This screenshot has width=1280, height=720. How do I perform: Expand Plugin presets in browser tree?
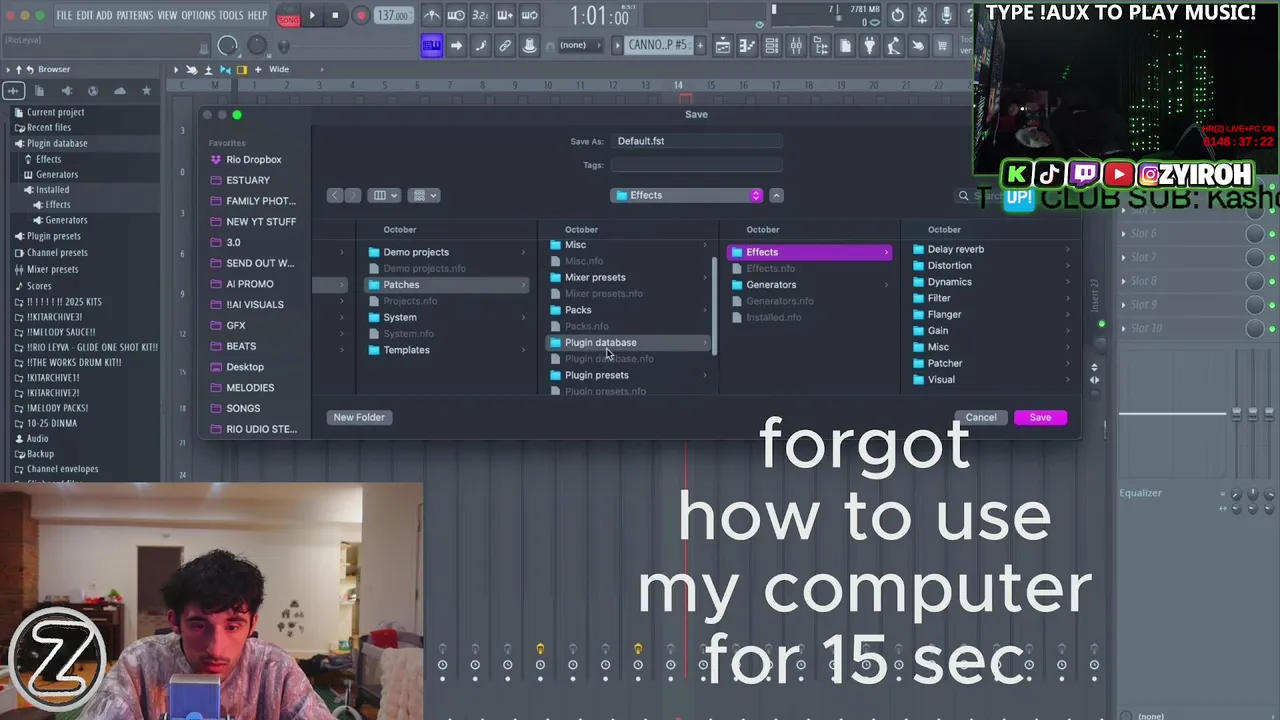coord(53,236)
